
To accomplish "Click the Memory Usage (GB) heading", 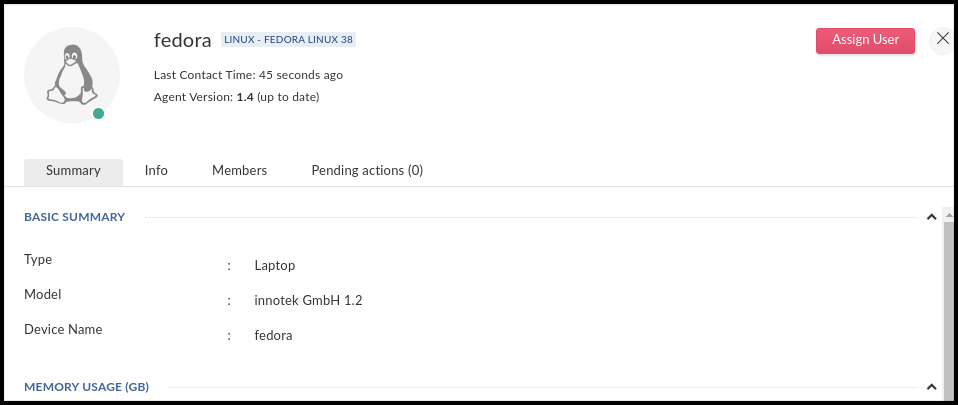I will pyautogui.click(x=86, y=387).
